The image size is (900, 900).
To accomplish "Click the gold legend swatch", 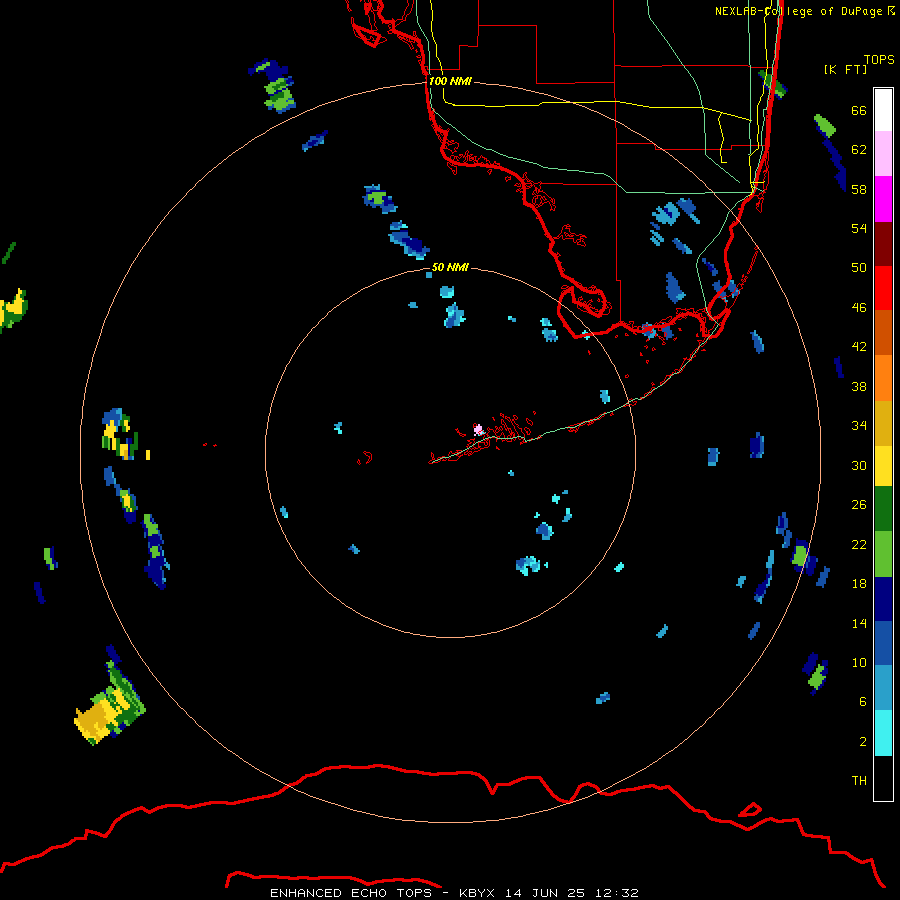I will pos(883,423).
